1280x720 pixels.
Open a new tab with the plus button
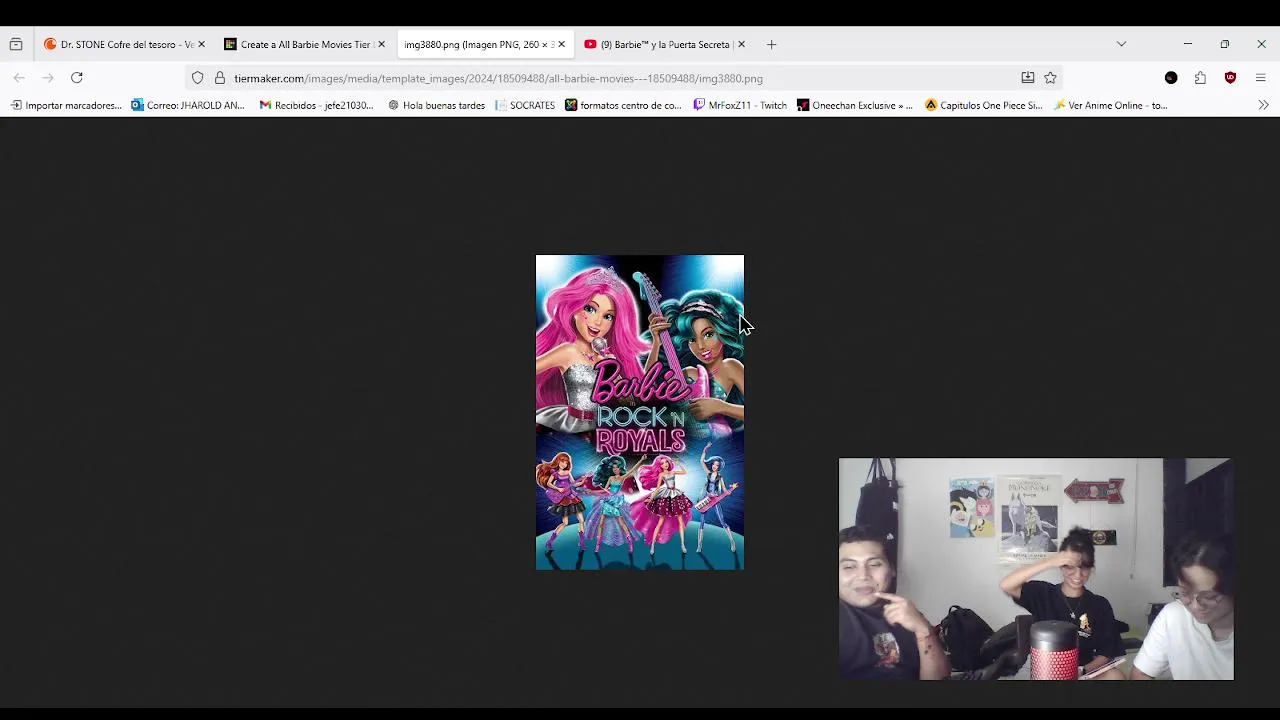pyautogui.click(x=771, y=44)
